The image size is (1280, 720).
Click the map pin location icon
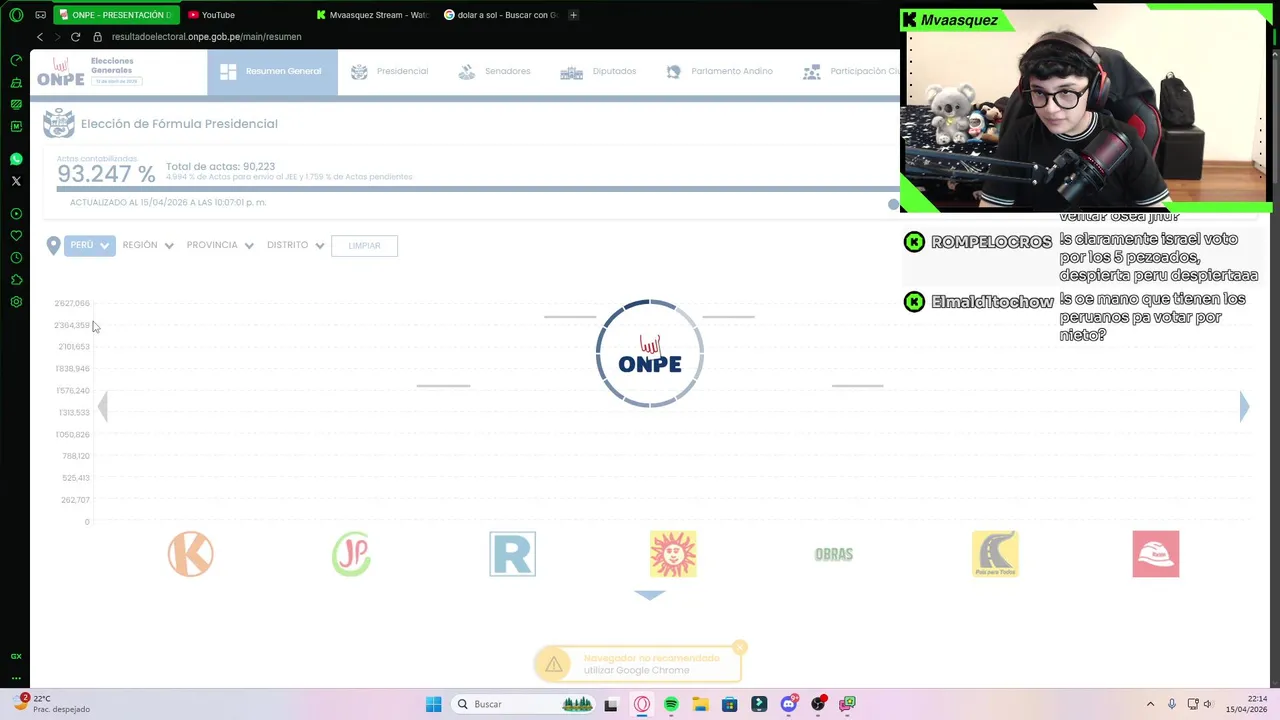pos(54,246)
